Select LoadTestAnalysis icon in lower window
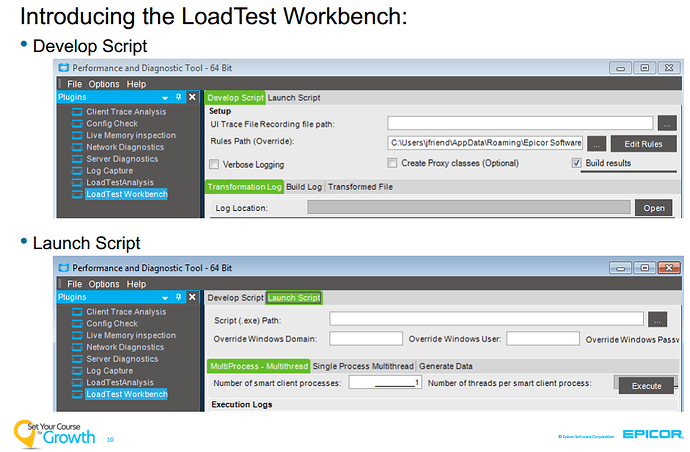Screen dimensions: 690x452 point(77,382)
